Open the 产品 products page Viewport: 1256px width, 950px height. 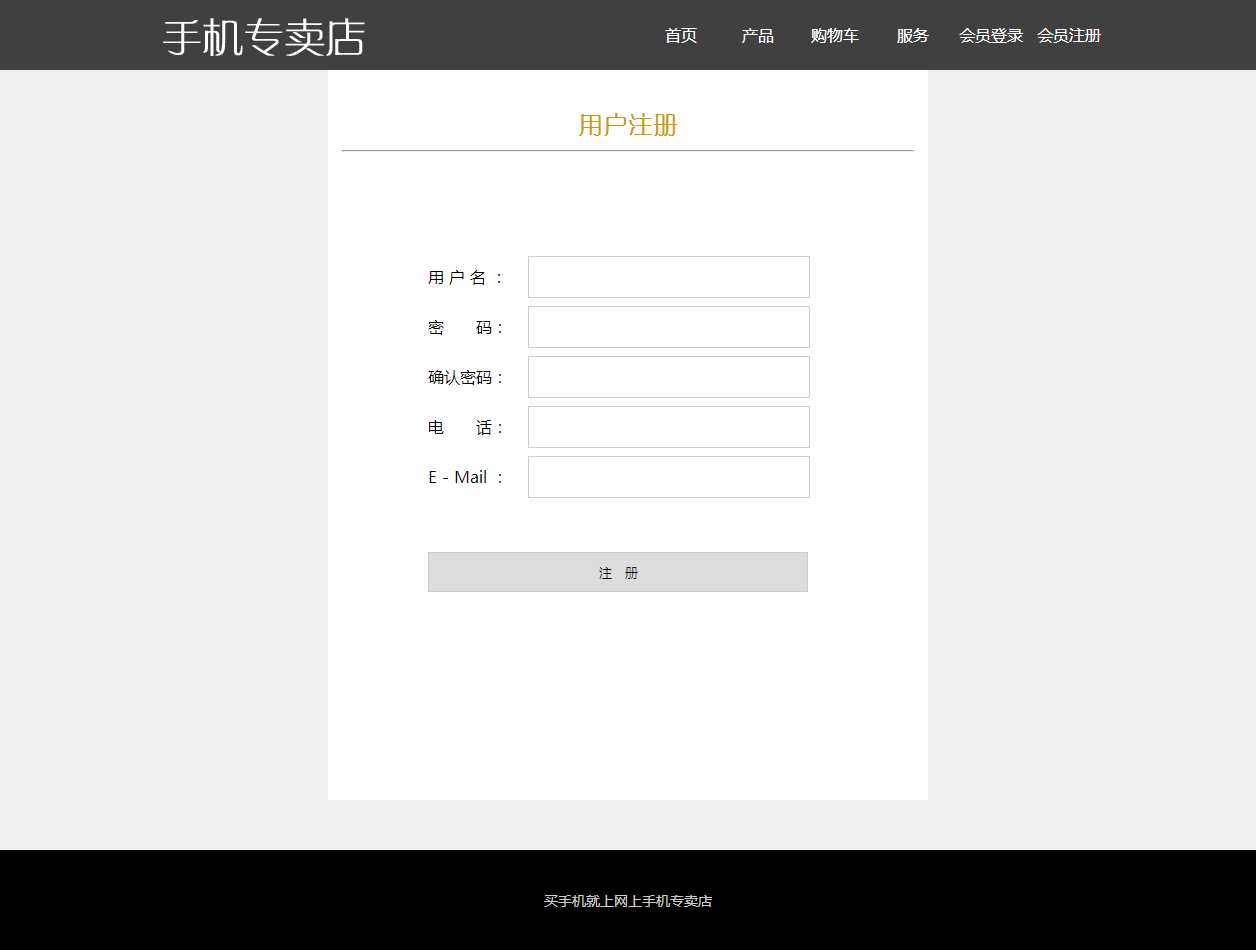point(757,36)
